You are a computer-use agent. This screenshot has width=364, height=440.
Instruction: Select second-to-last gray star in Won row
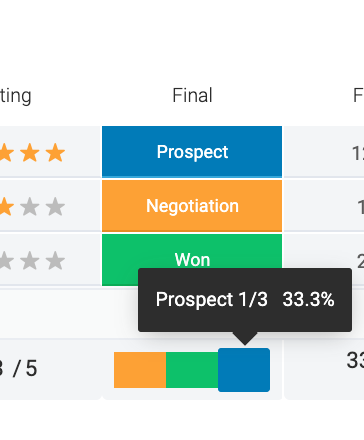(30, 260)
